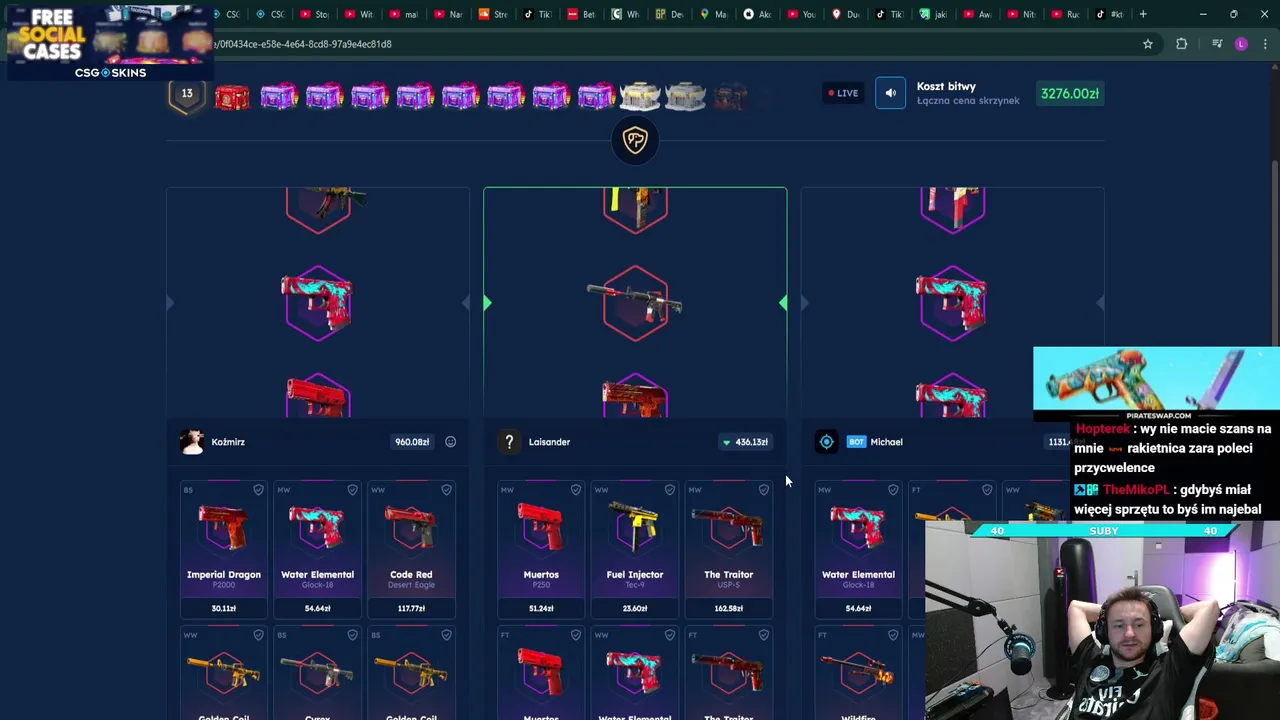This screenshot has width=1280, height=720.
Task: Open a new browser tab with plus button
Action: click(1143, 14)
